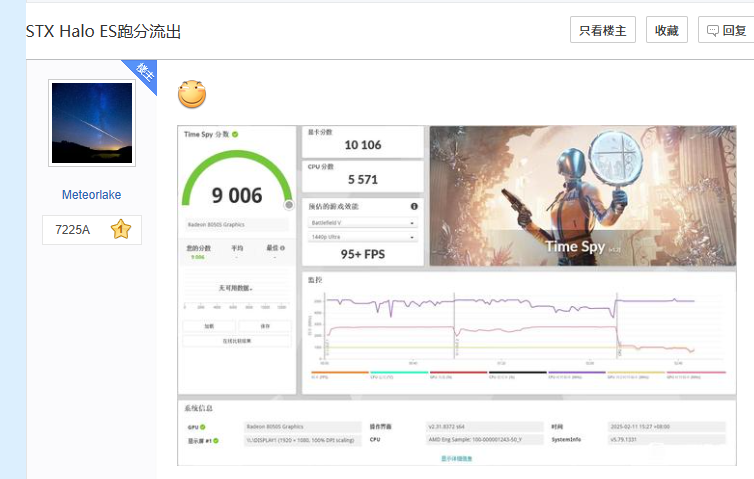Screen dimensions: 754x479
Task: Open the starry night user avatar
Action: click(92, 123)
